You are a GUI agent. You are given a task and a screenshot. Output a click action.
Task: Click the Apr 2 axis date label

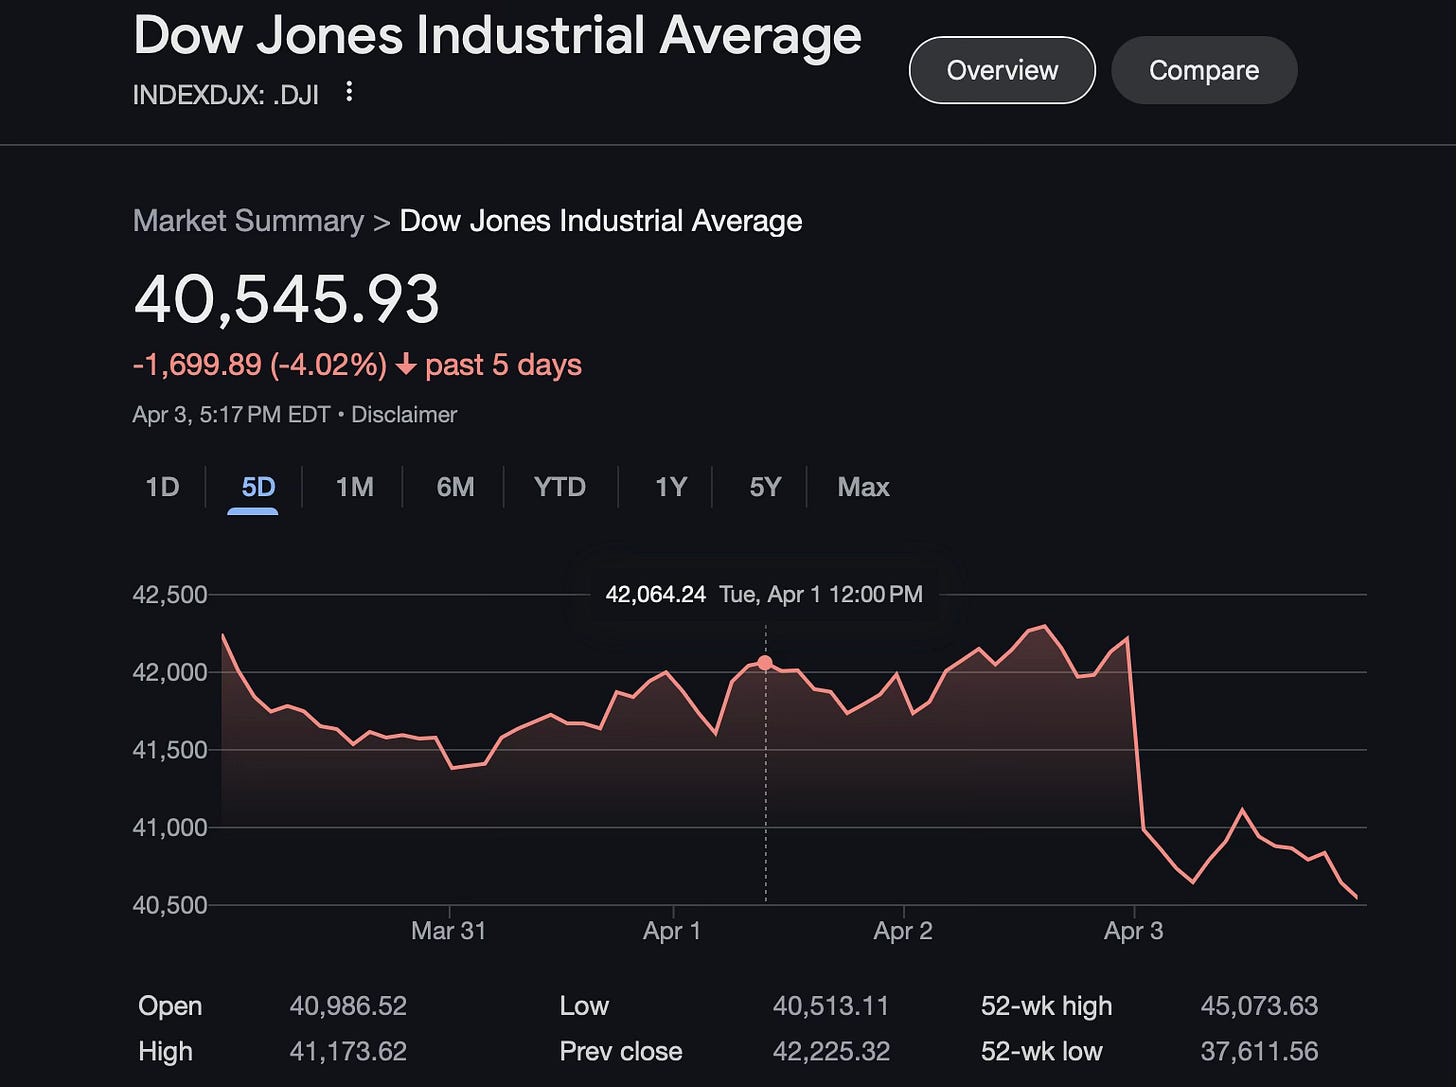coord(903,931)
